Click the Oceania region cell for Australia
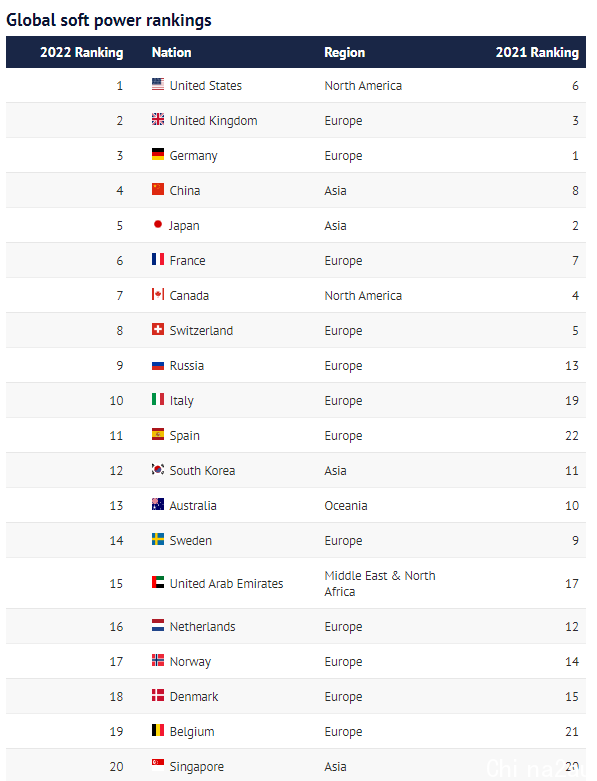Screen dimensions: 597x781 [346, 506]
